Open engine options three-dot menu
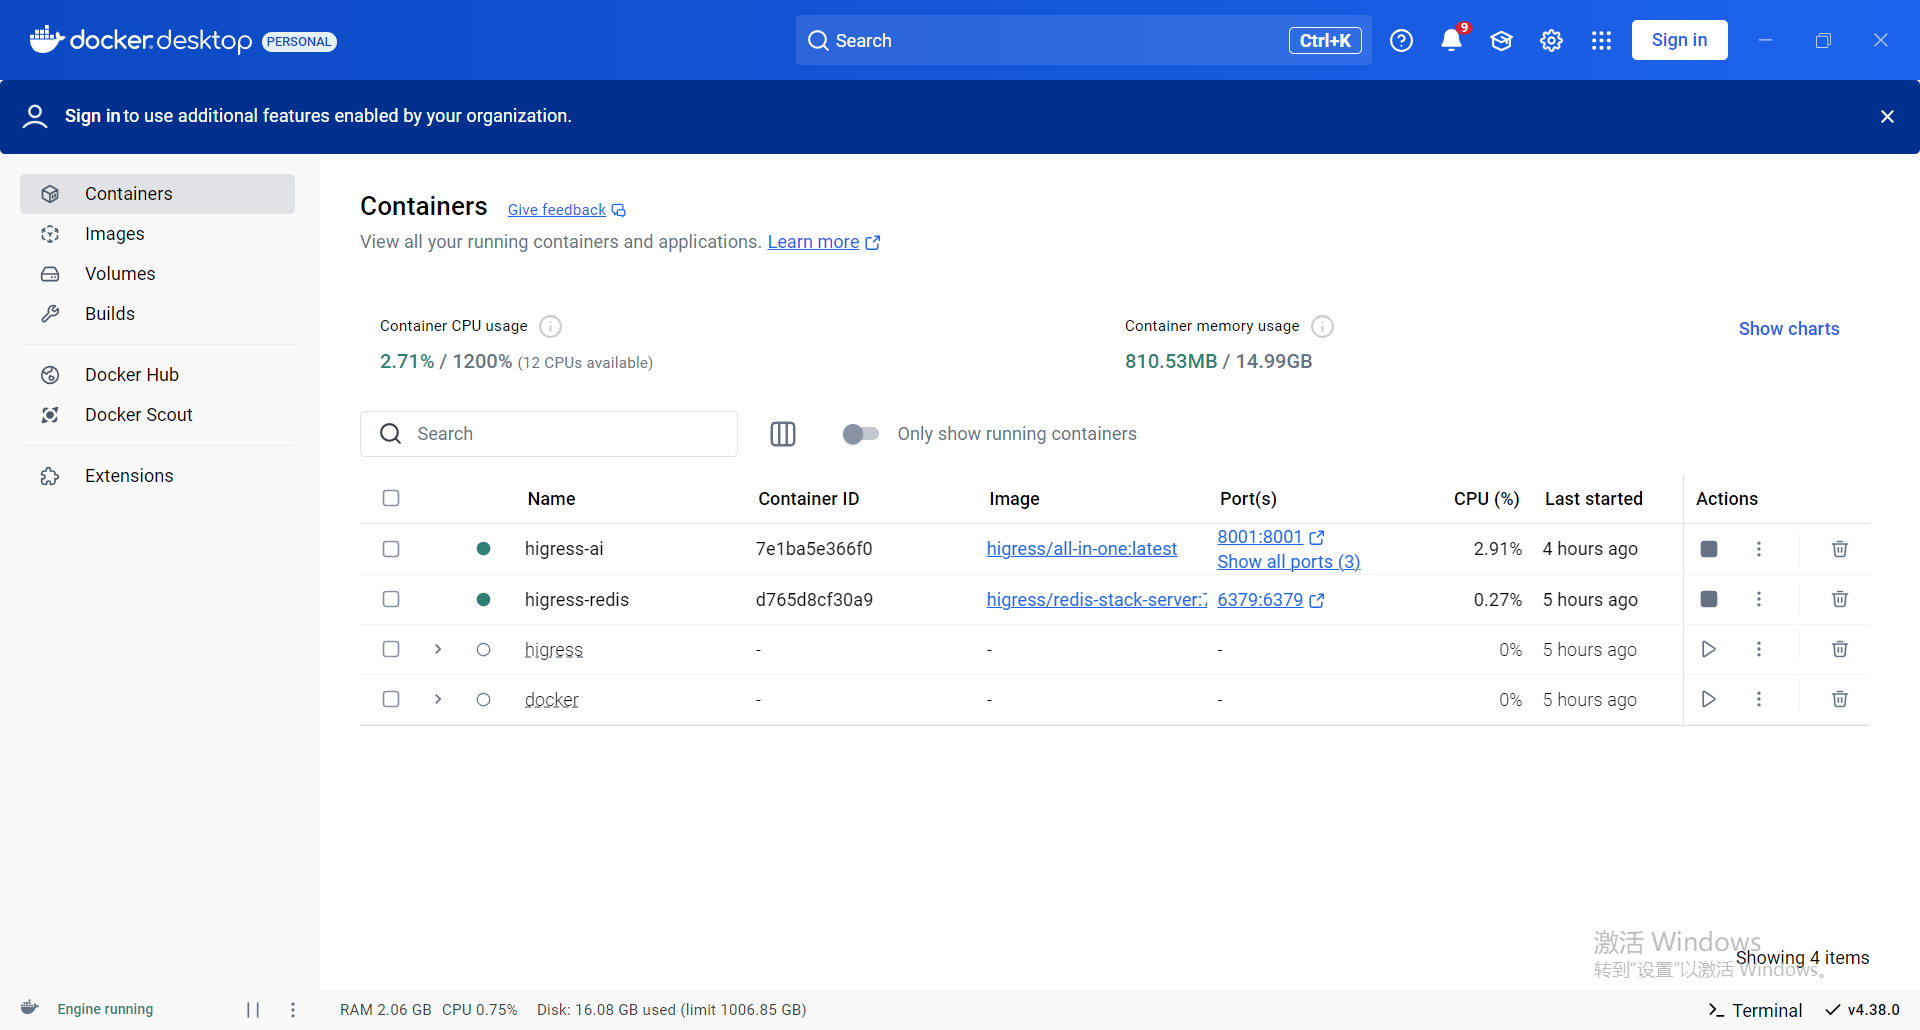1920x1030 pixels. [293, 1010]
